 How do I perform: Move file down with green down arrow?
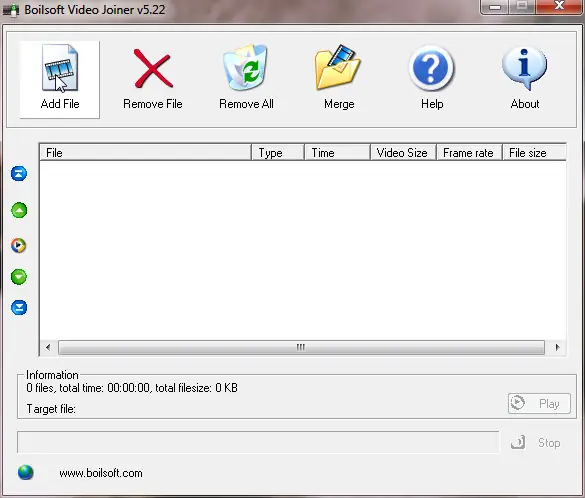click(x=19, y=277)
